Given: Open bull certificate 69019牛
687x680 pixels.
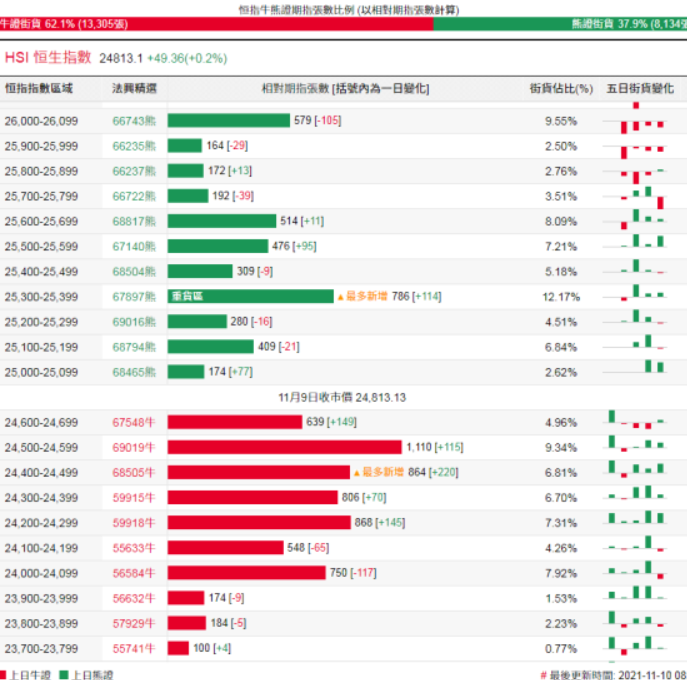Looking at the screenshot, I should tap(134, 448).
